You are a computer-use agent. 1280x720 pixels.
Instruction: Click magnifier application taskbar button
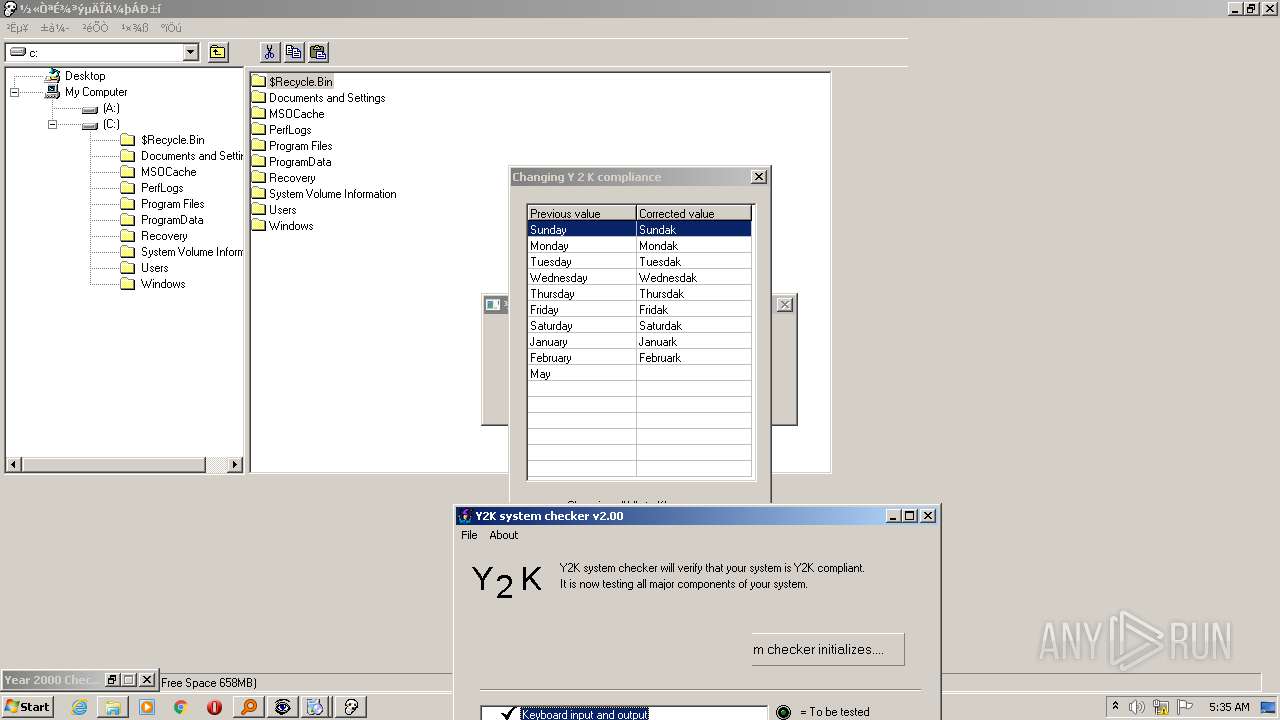[249, 707]
